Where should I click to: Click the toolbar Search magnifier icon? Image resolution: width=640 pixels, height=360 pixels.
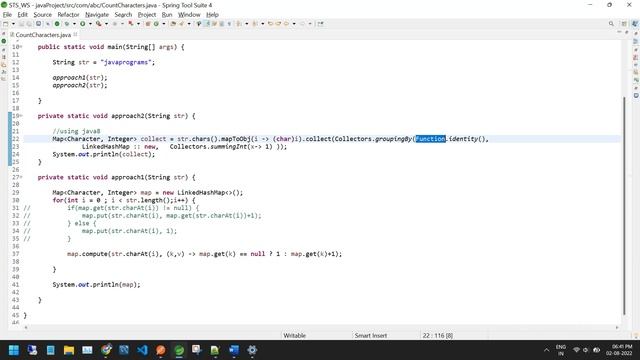tap(611, 24)
